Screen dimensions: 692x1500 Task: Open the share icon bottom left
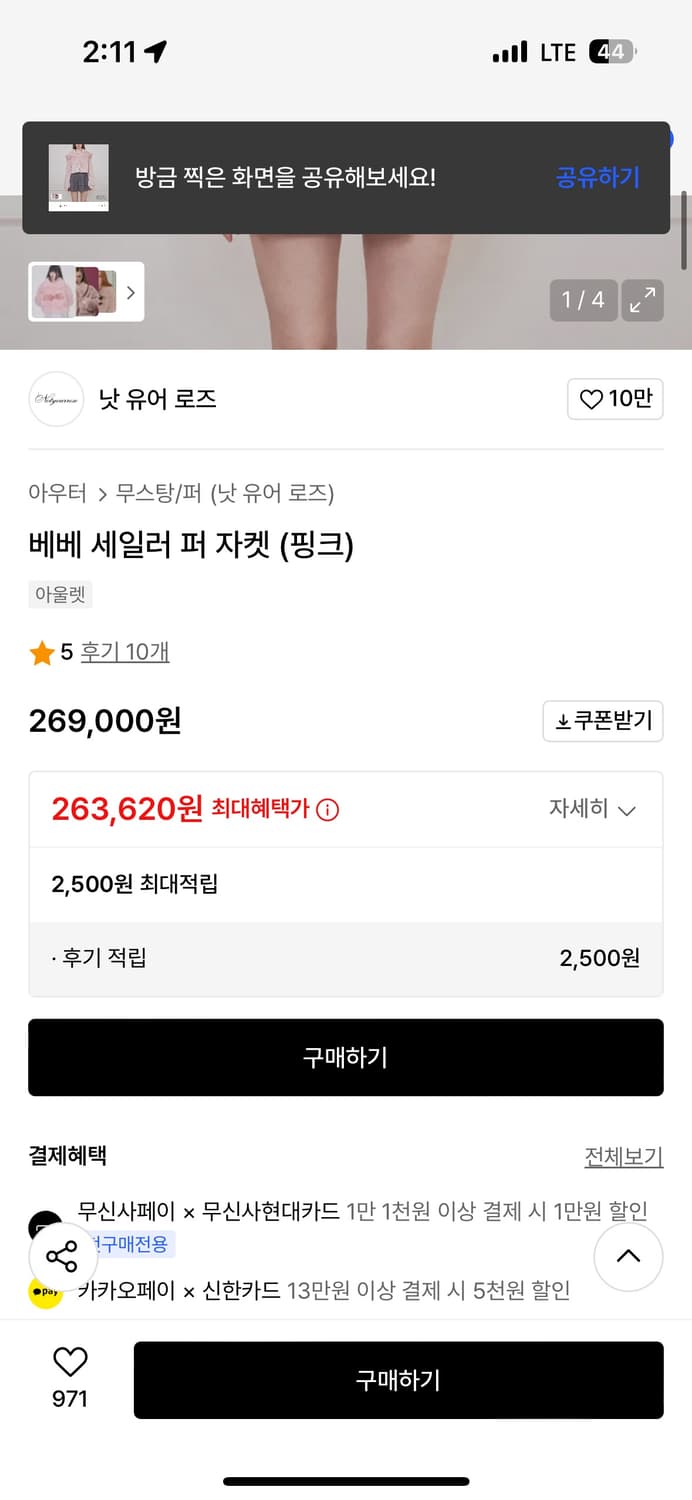pyautogui.click(x=62, y=1257)
